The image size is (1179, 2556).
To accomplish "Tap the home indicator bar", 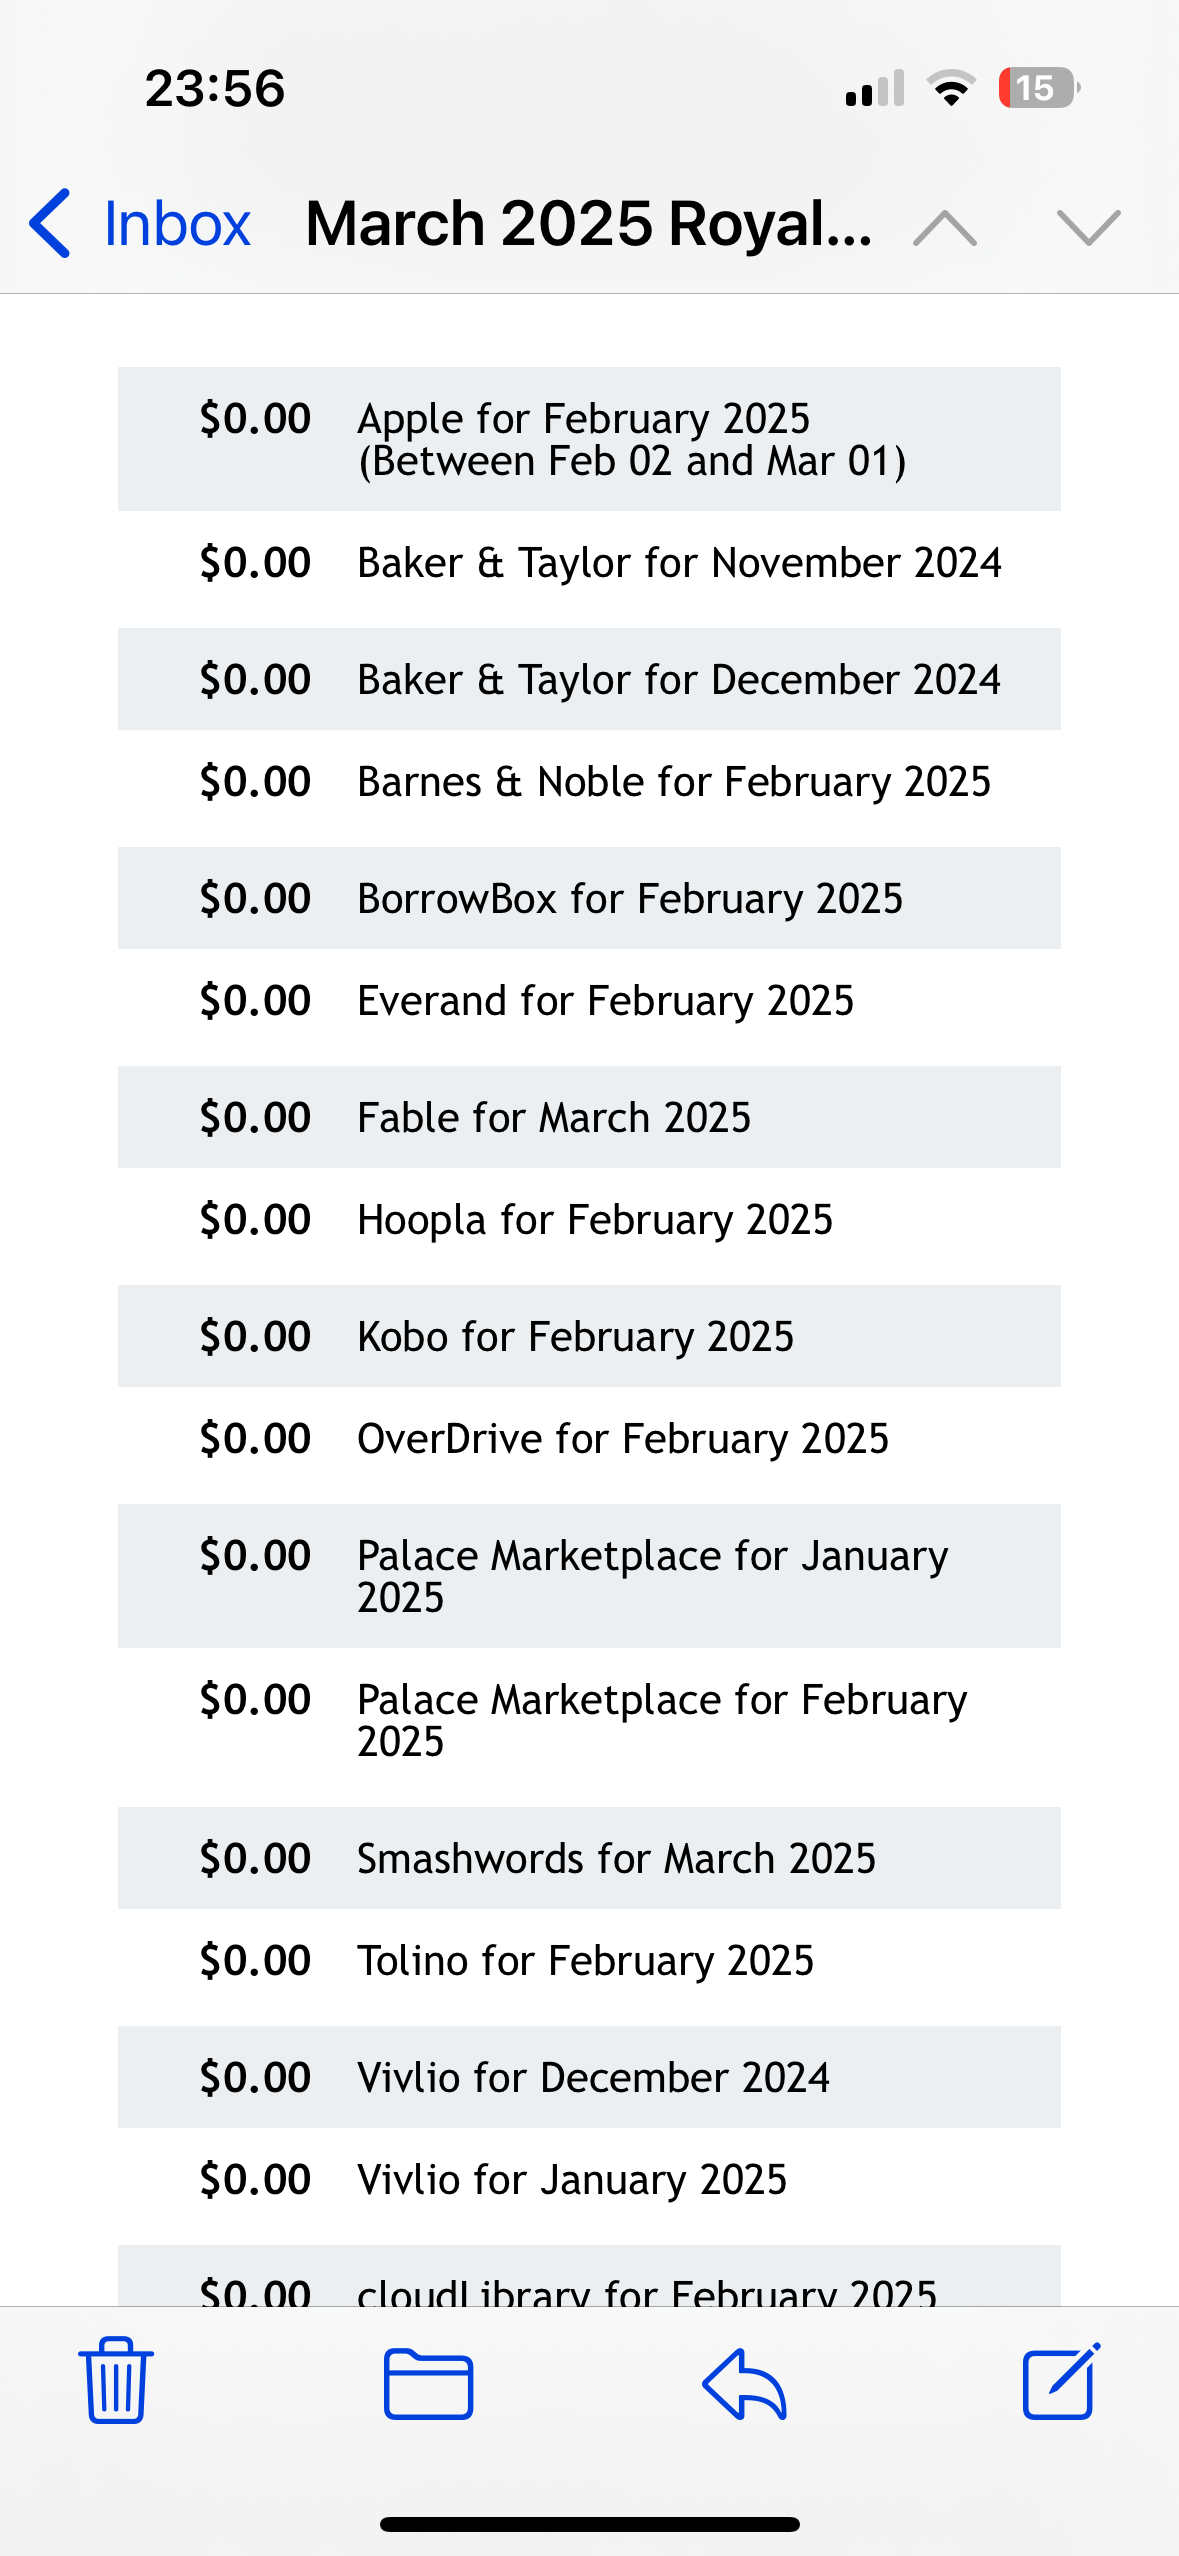I will [589, 2524].
